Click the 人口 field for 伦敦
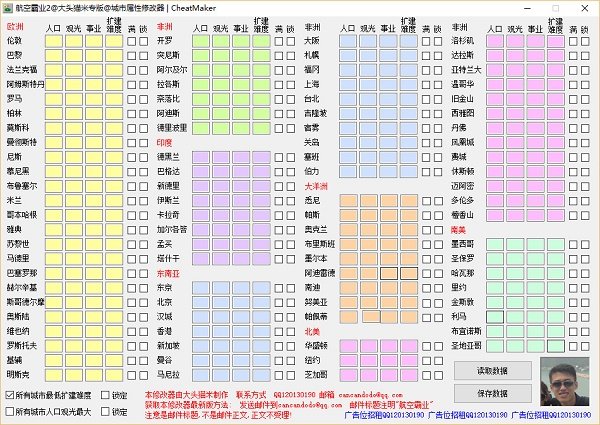Viewport: 600px width, 425px height. (54, 41)
